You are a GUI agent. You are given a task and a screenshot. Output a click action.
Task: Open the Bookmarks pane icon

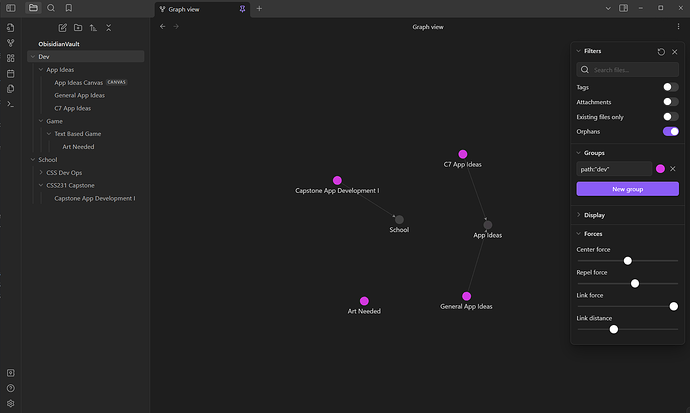click(x=68, y=8)
